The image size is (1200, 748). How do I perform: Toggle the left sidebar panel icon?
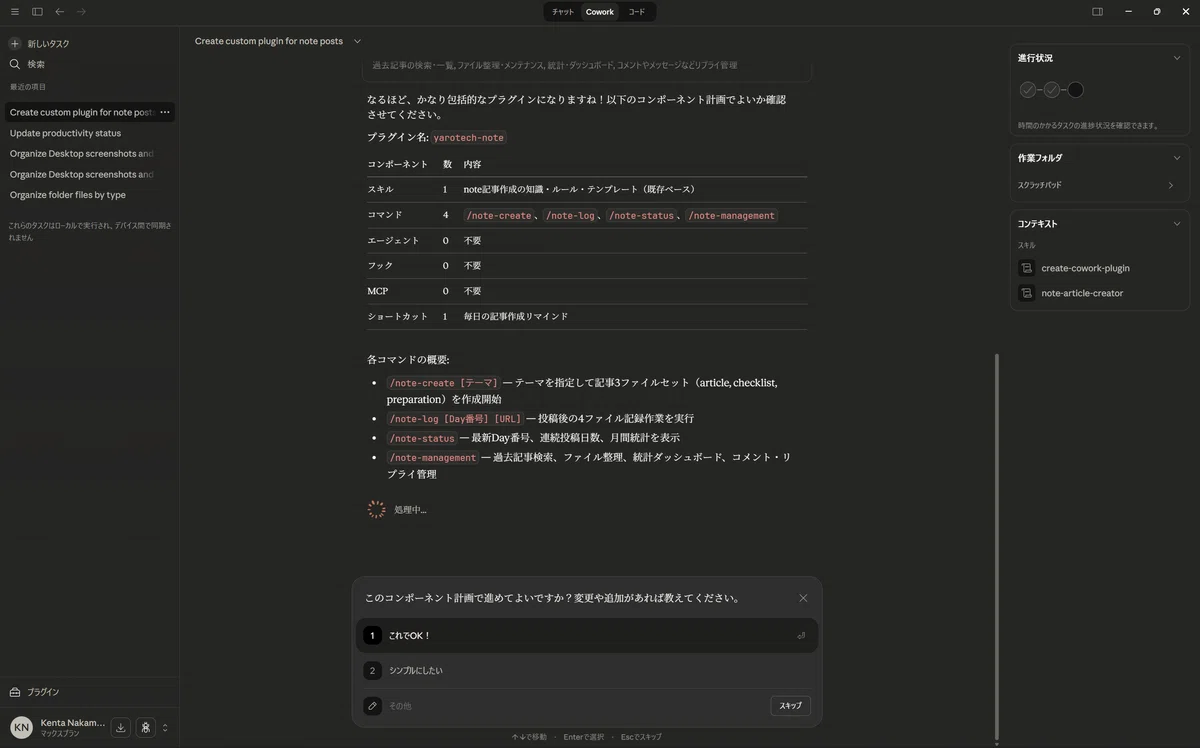click(x=37, y=12)
